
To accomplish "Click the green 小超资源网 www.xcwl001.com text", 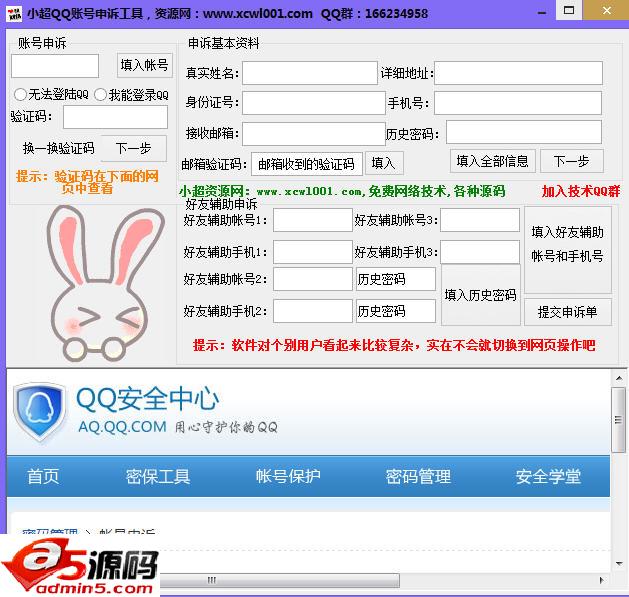I will (342, 191).
